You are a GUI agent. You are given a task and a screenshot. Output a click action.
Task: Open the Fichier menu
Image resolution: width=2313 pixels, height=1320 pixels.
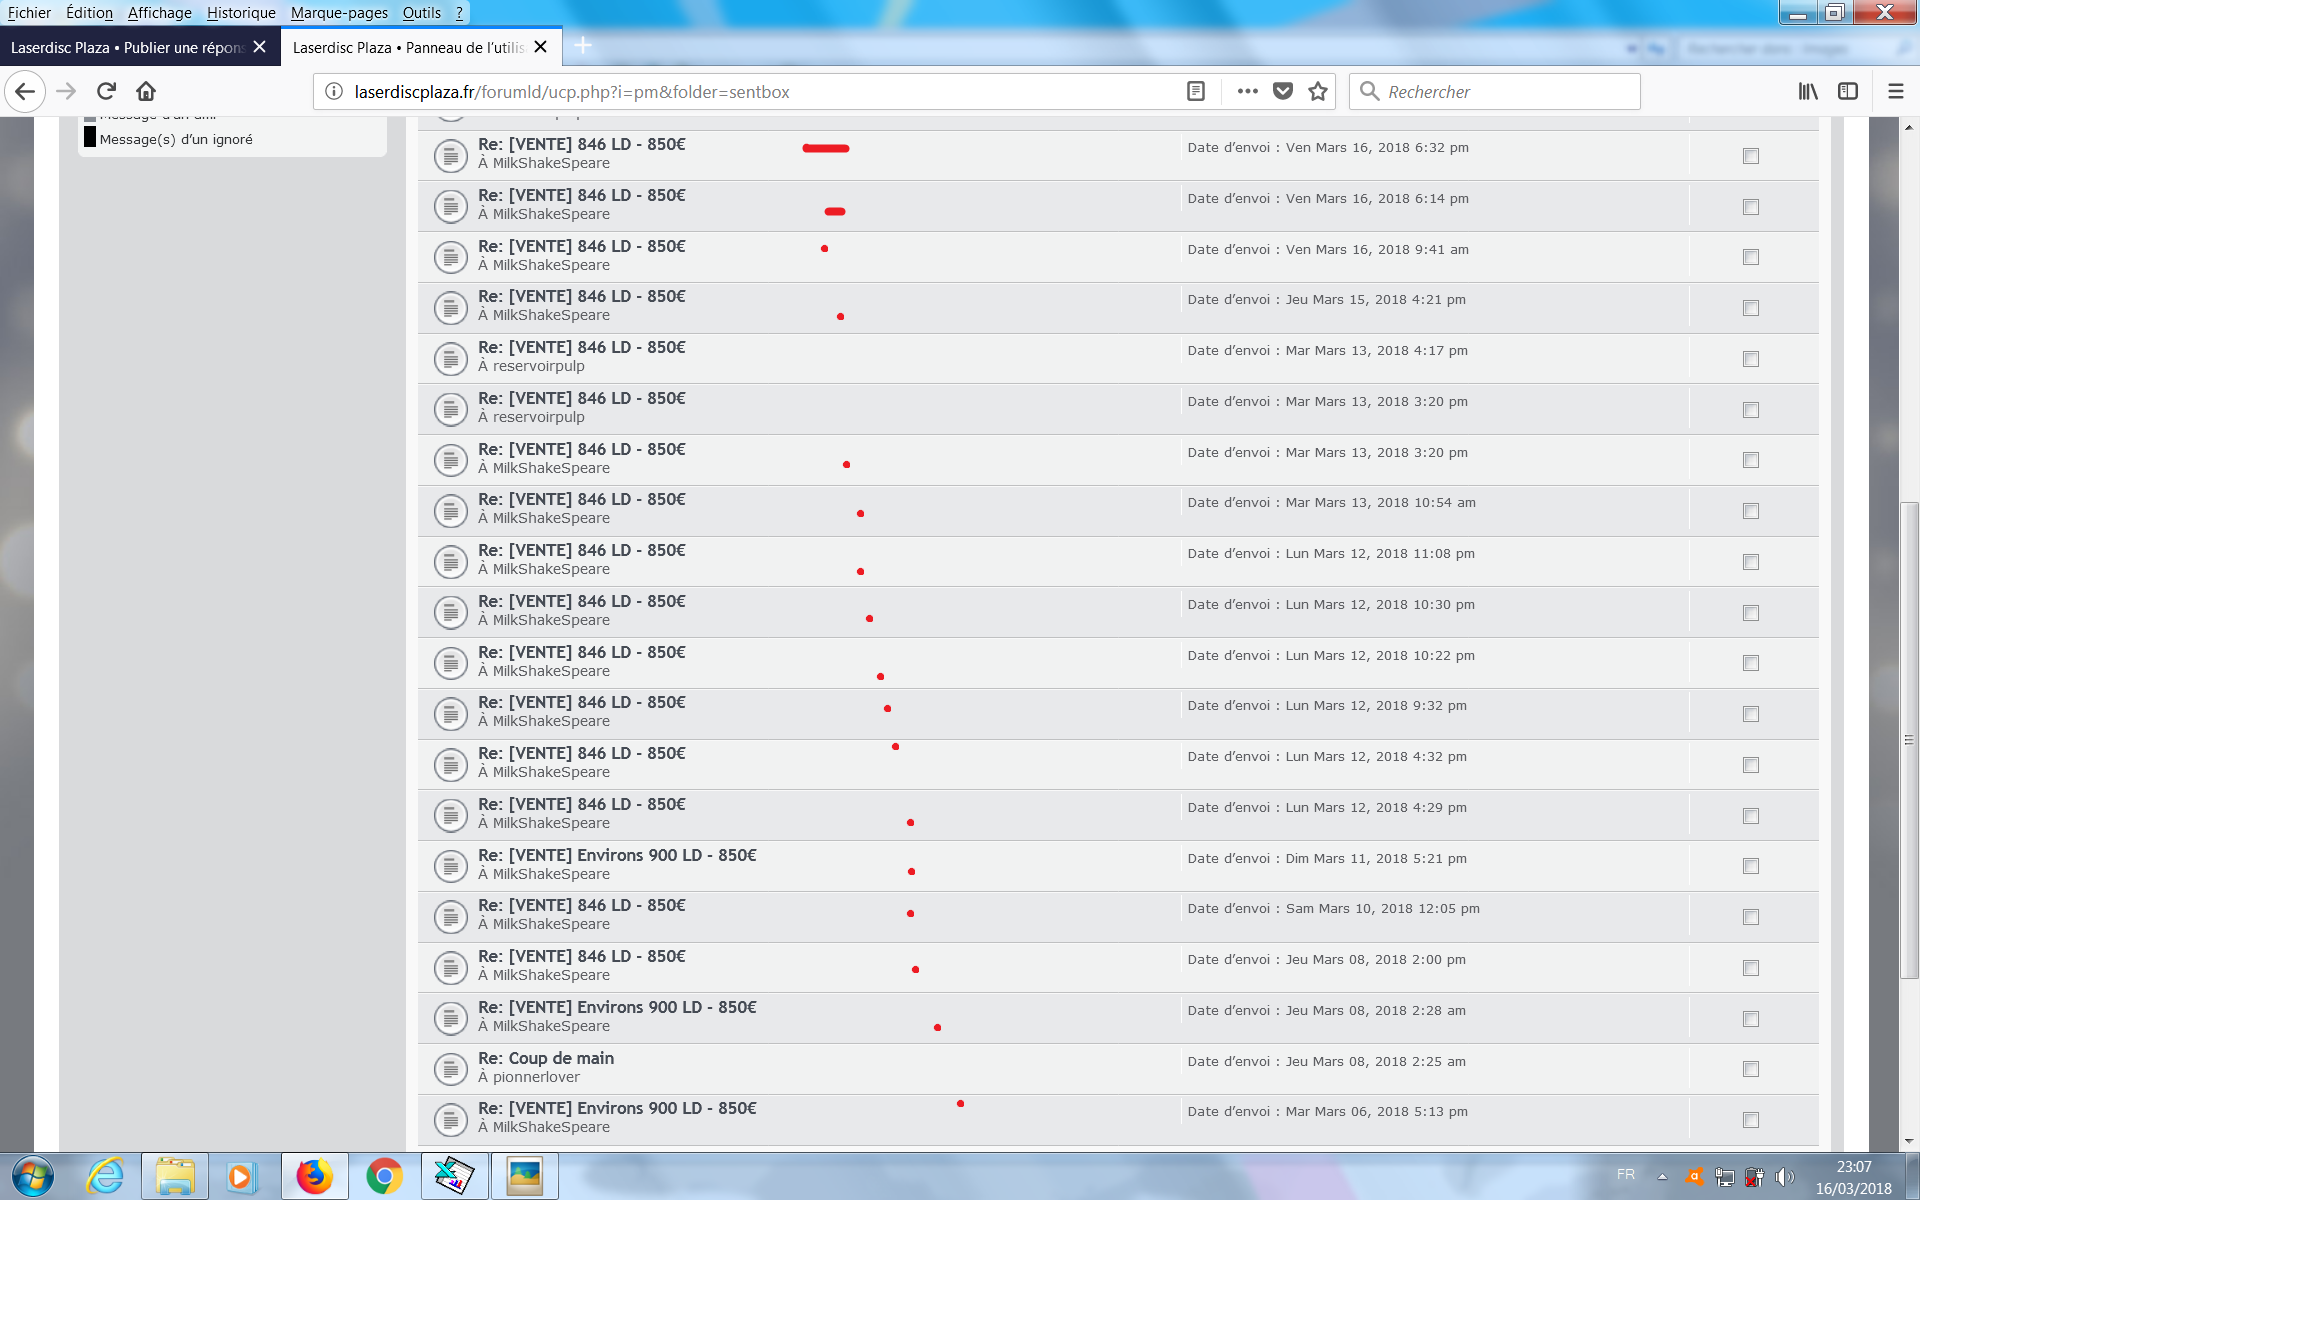coord(29,13)
